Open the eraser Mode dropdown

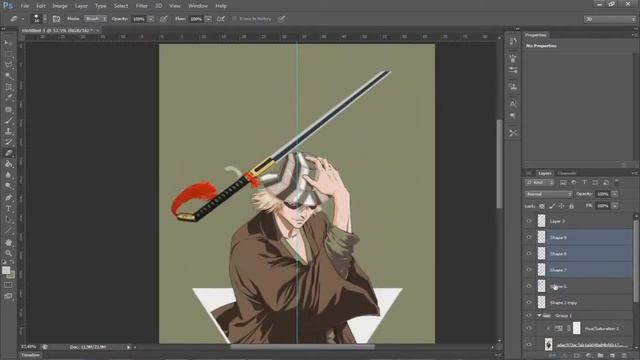96,19
